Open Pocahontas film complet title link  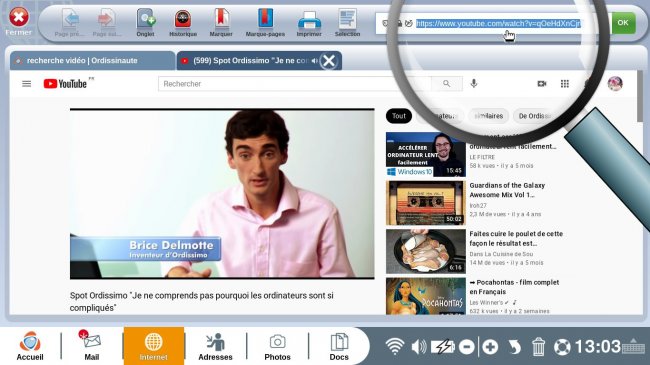click(x=514, y=287)
